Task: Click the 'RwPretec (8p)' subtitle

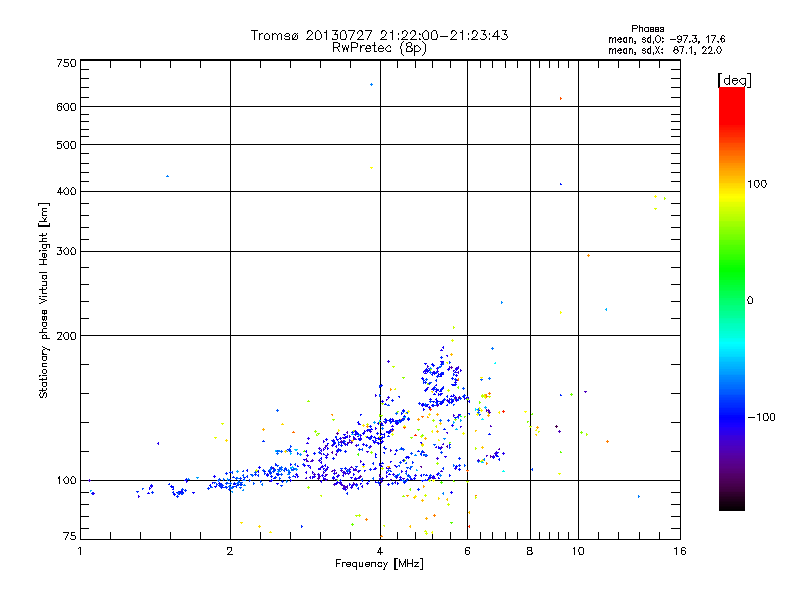Action: (379, 48)
